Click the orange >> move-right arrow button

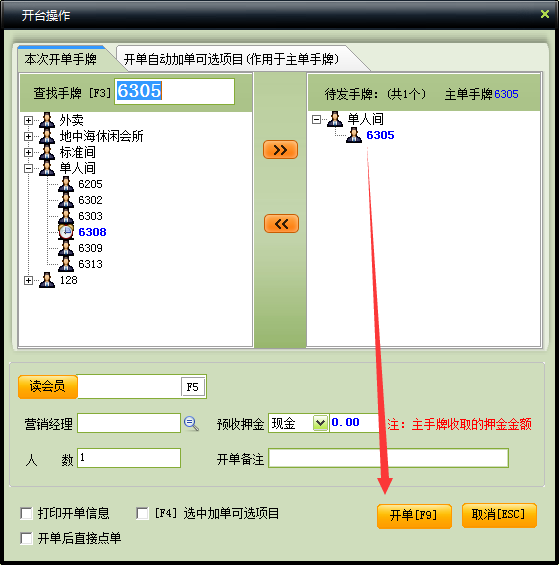(280, 150)
